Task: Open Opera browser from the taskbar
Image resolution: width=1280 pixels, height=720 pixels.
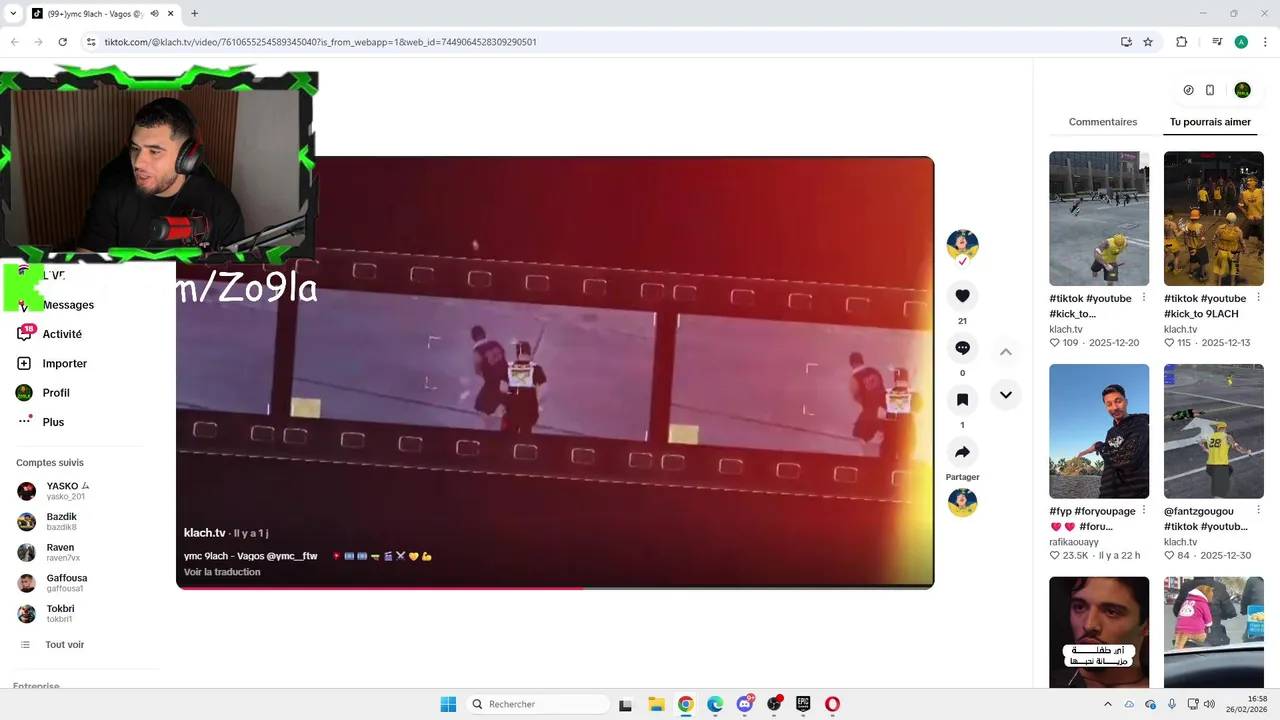Action: [x=832, y=704]
